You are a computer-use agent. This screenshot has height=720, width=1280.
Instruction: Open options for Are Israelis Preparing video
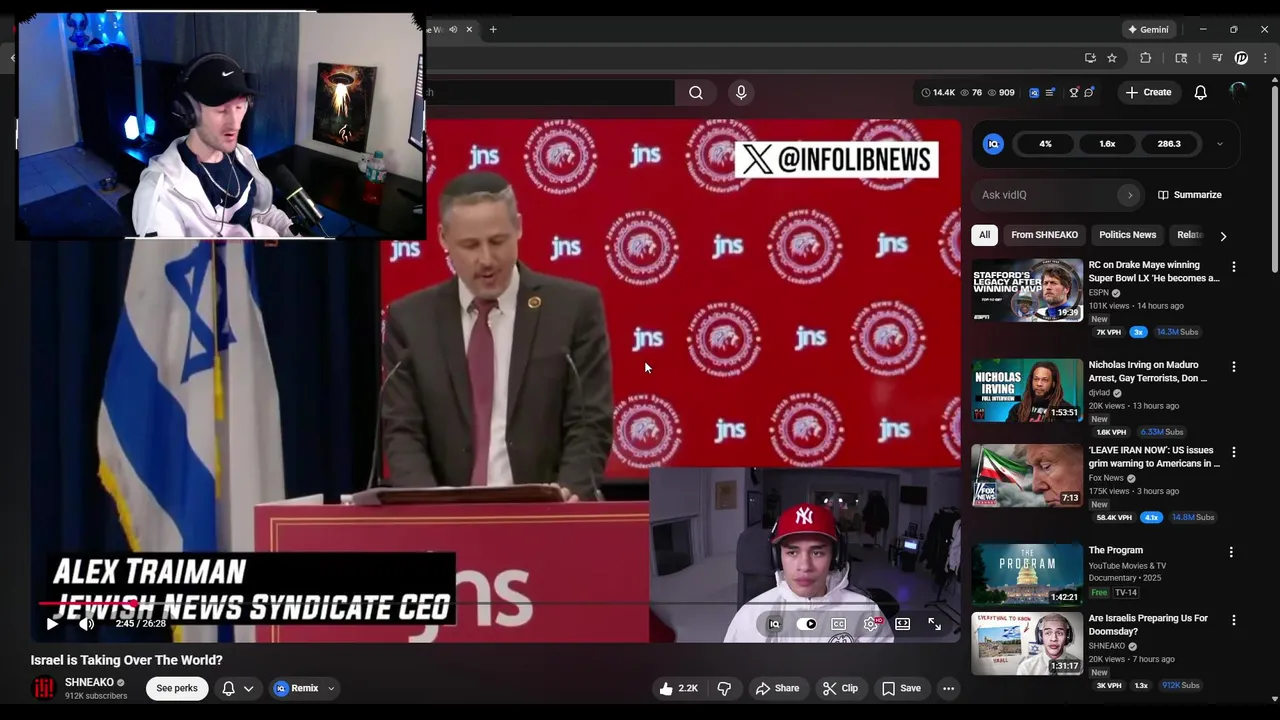coord(1233,620)
